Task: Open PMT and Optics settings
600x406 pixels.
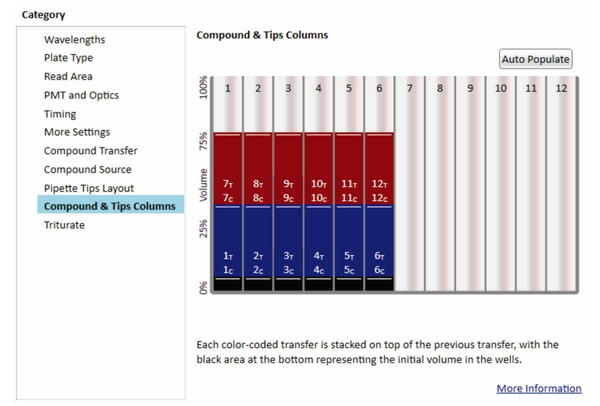Action: [81, 95]
